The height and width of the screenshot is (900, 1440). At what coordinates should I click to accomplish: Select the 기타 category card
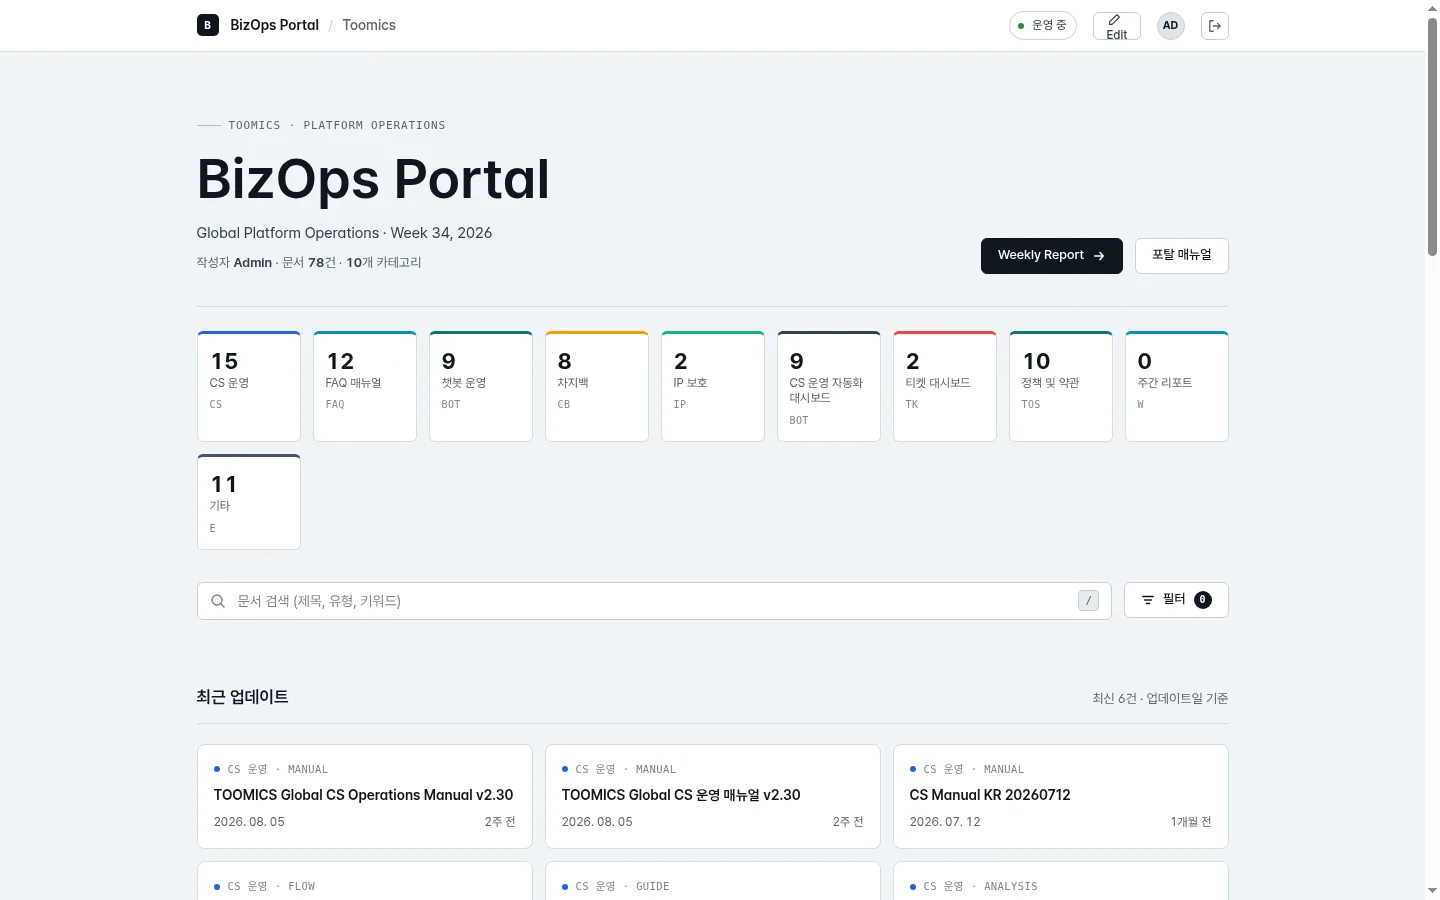[249, 502]
